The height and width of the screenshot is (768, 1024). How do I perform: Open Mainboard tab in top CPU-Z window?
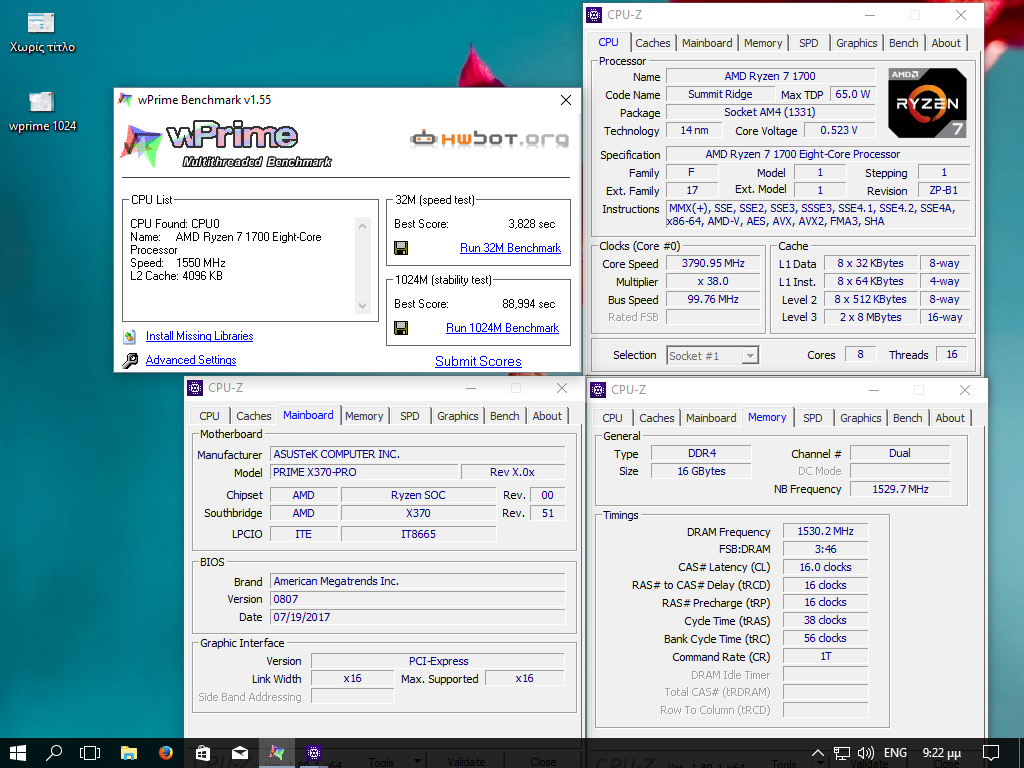pyautogui.click(x=707, y=43)
